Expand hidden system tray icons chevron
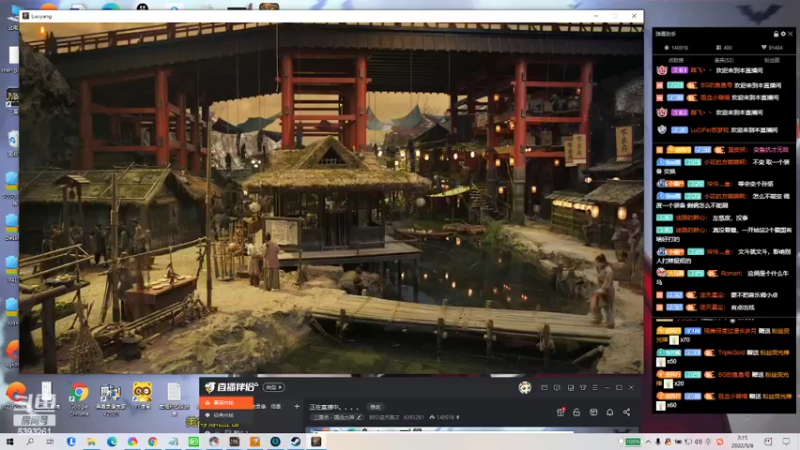Viewport: 800px width, 450px height. pos(648,441)
